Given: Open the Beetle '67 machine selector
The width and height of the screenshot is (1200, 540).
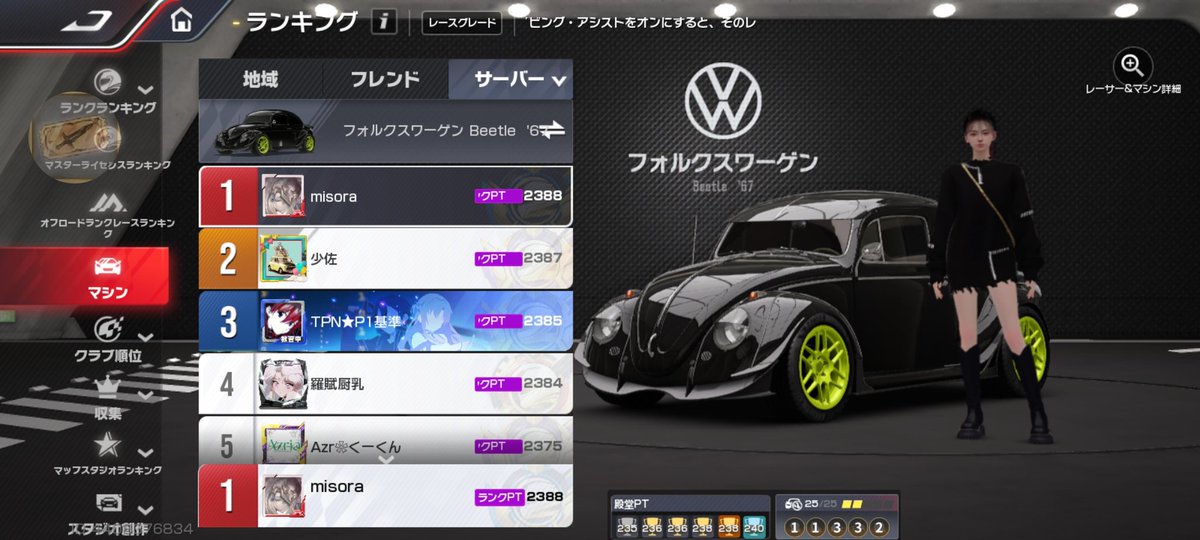Looking at the screenshot, I should click(x=386, y=131).
